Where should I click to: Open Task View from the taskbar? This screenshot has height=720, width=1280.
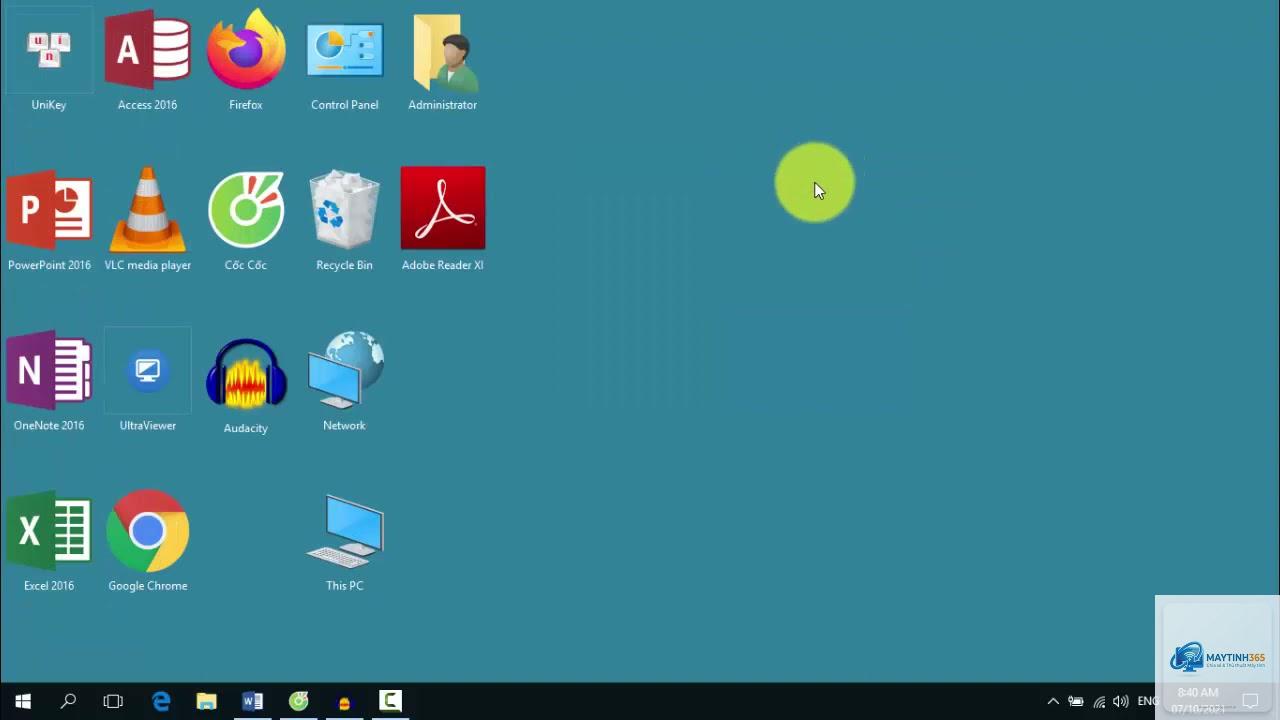(x=113, y=701)
